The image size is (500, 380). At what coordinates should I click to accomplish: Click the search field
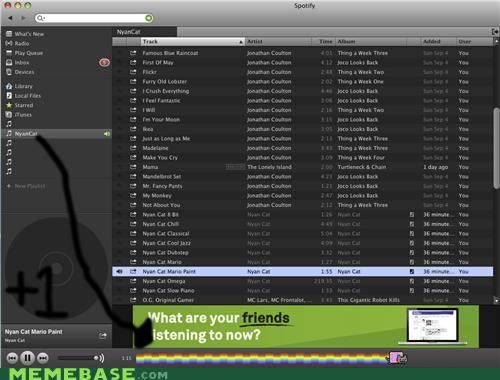point(94,18)
